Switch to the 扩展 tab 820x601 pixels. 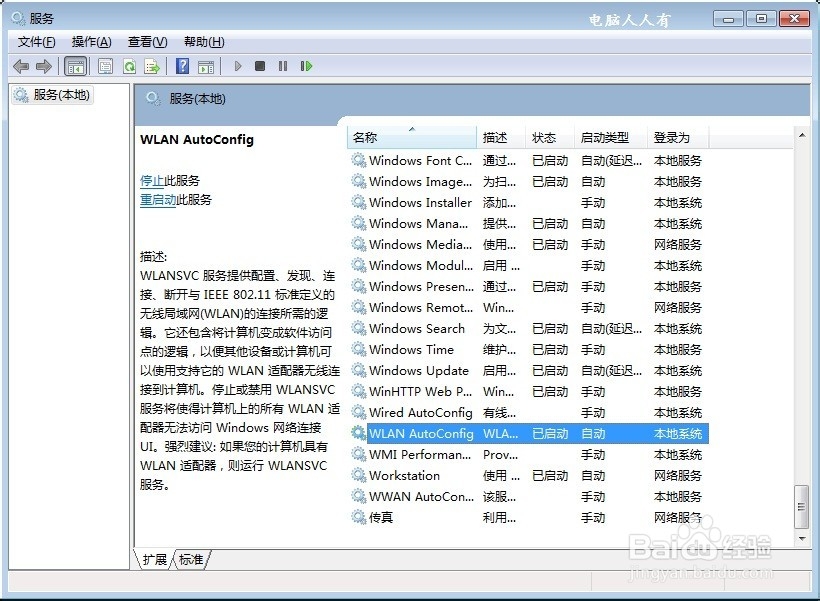154,560
